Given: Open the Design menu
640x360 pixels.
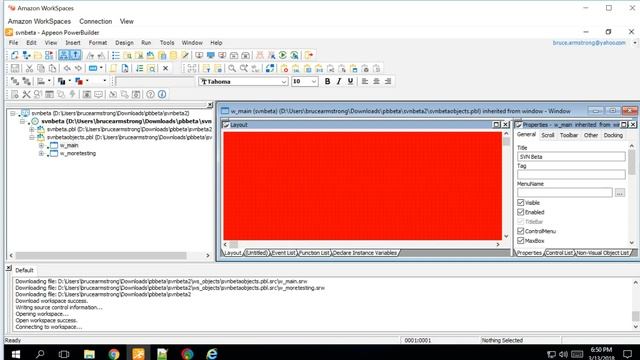Looking at the screenshot, I should pos(124,42).
